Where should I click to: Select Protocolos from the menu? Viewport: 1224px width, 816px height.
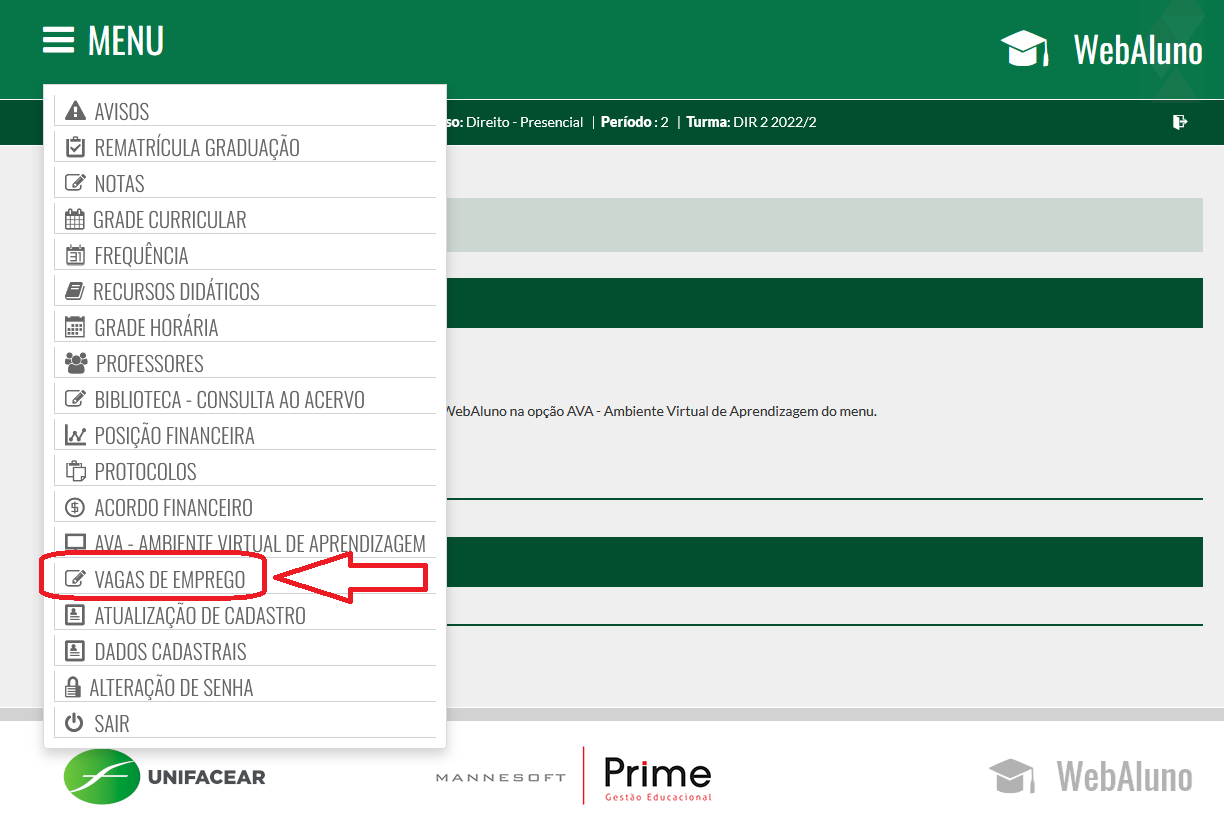145,472
